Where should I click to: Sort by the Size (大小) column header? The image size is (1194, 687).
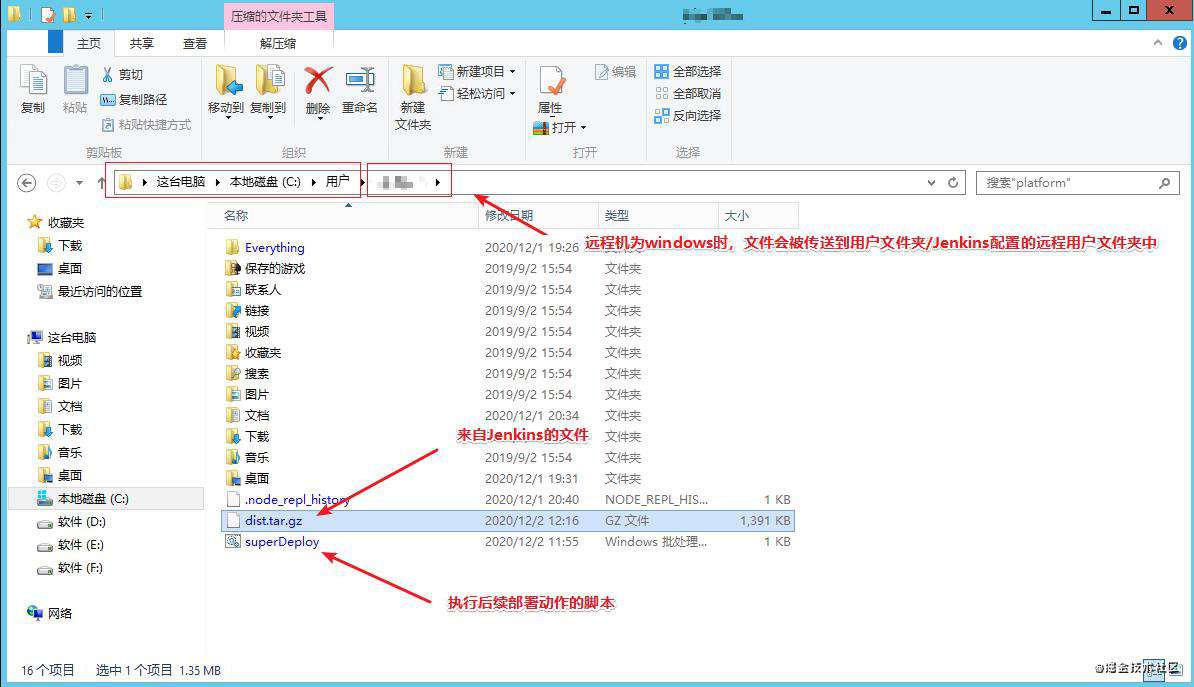[x=758, y=216]
